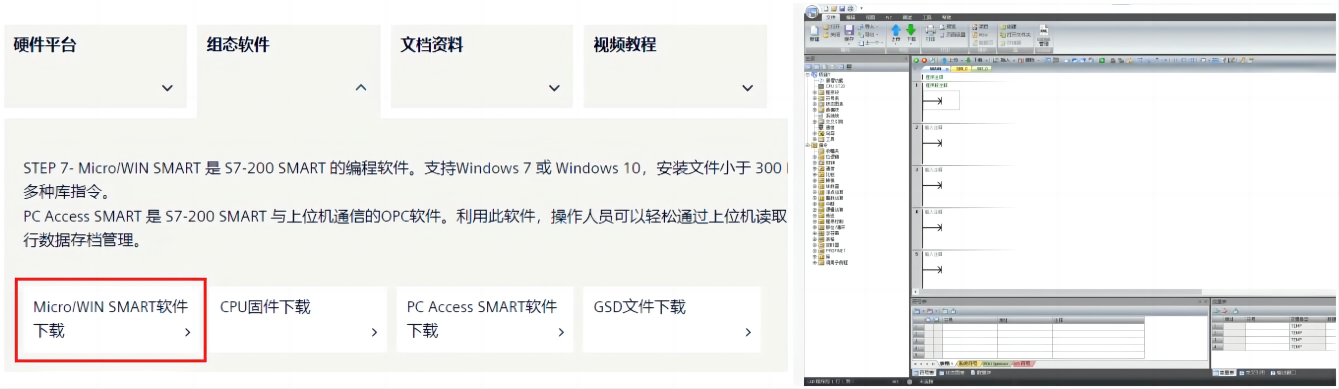
Task: Select the 编辑 ribbon tab
Action: pos(850,17)
